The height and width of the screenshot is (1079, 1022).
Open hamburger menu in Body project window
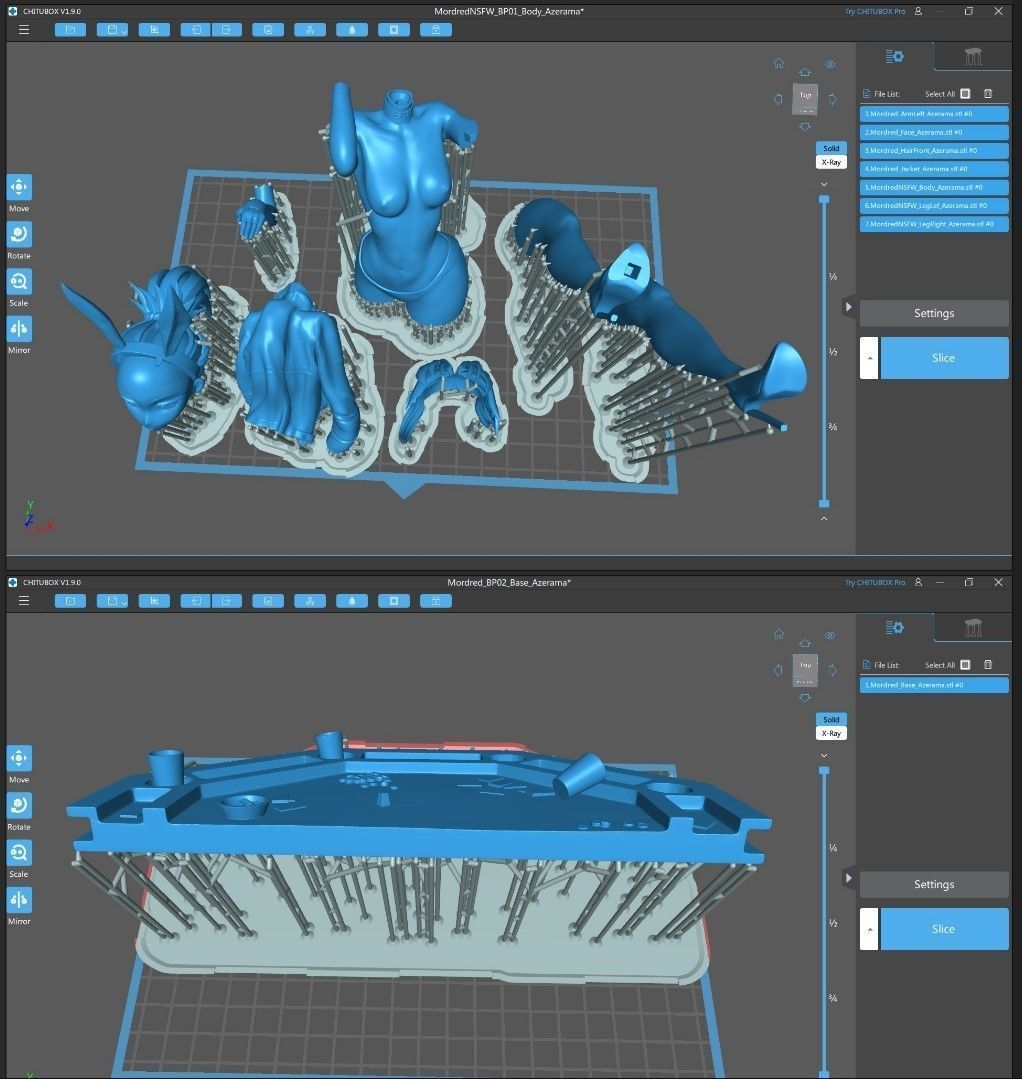[x=23, y=30]
